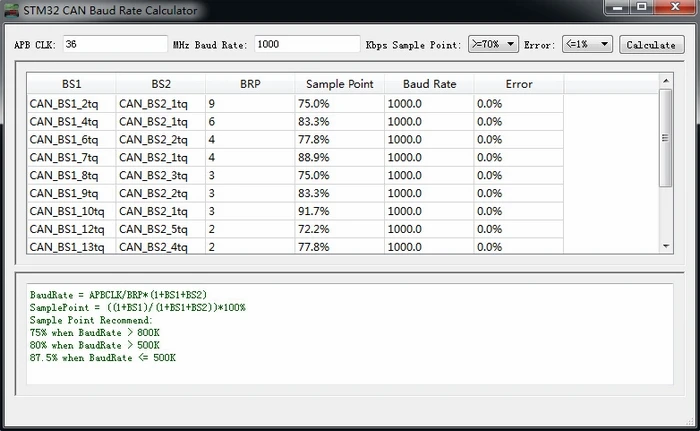Select the CAN_BS1_6tq row cell
The width and height of the screenshot is (700, 431).
71,139
